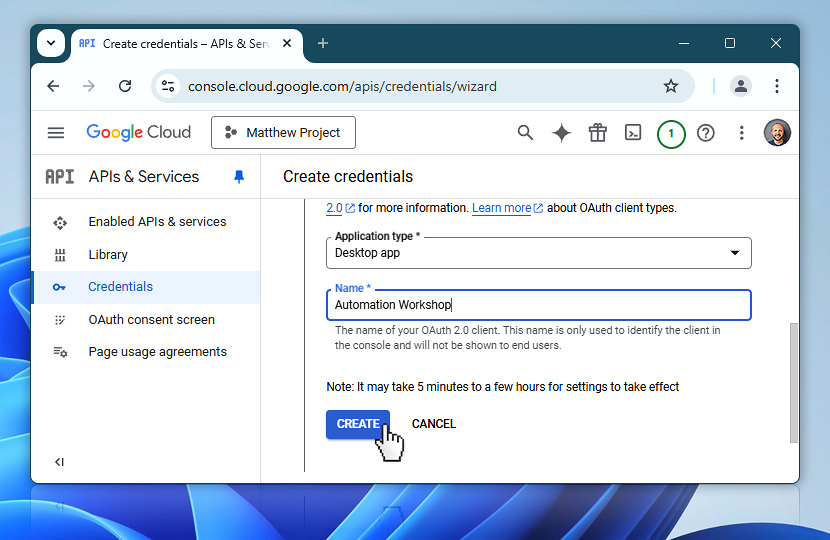Screen dimensions: 830x540
Task: Open the user account avatar
Action: [x=777, y=132]
